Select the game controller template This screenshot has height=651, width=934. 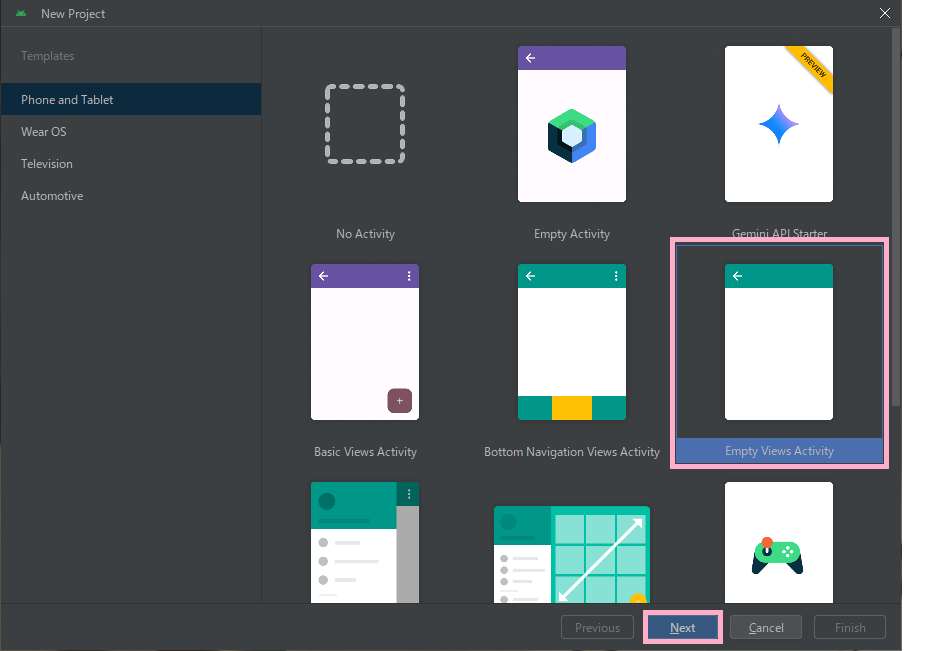[x=779, y=543]
